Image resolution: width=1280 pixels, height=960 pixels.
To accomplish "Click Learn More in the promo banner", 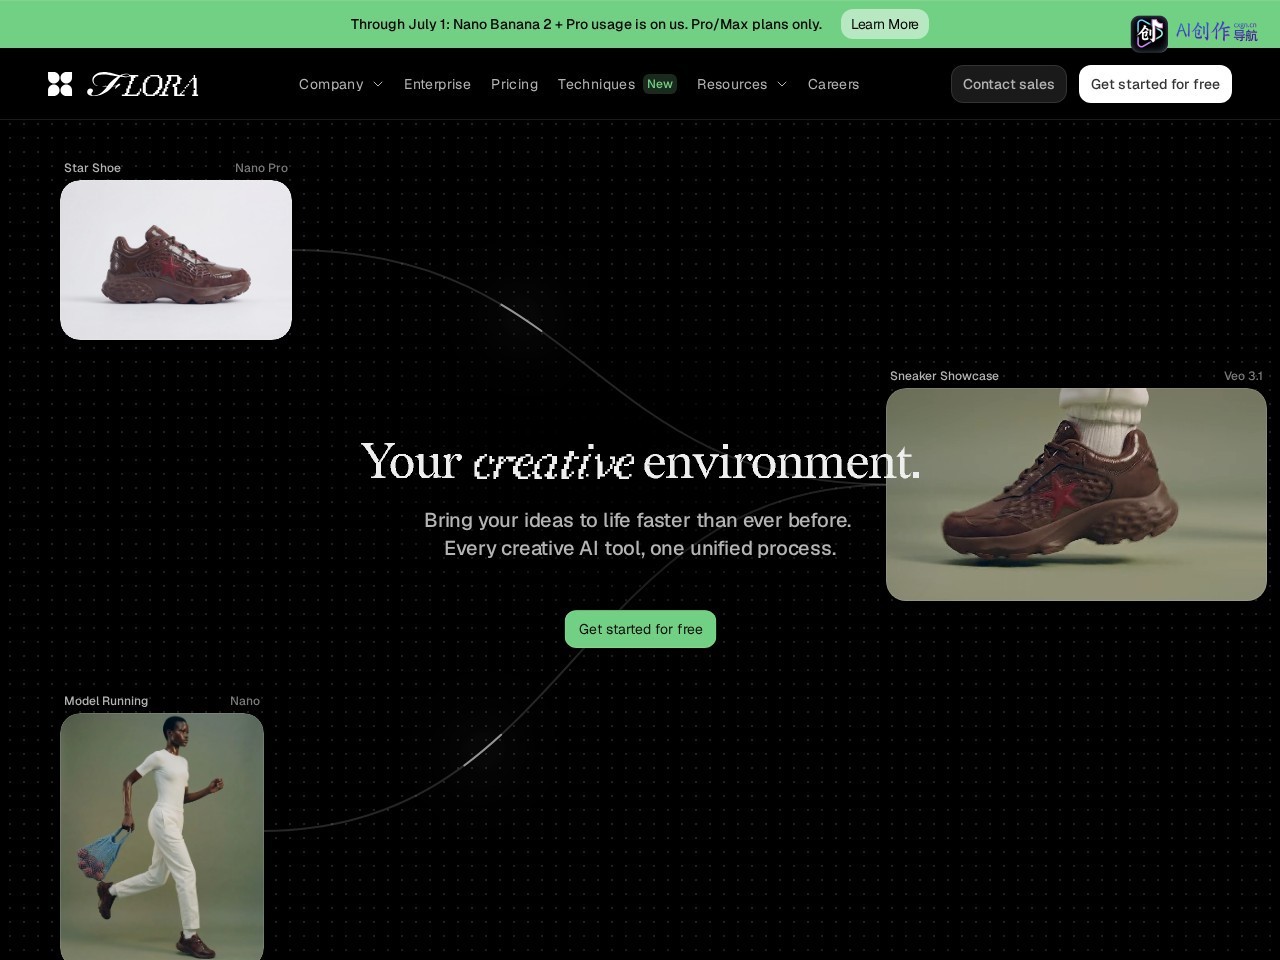I will click(x=884, y=24).
